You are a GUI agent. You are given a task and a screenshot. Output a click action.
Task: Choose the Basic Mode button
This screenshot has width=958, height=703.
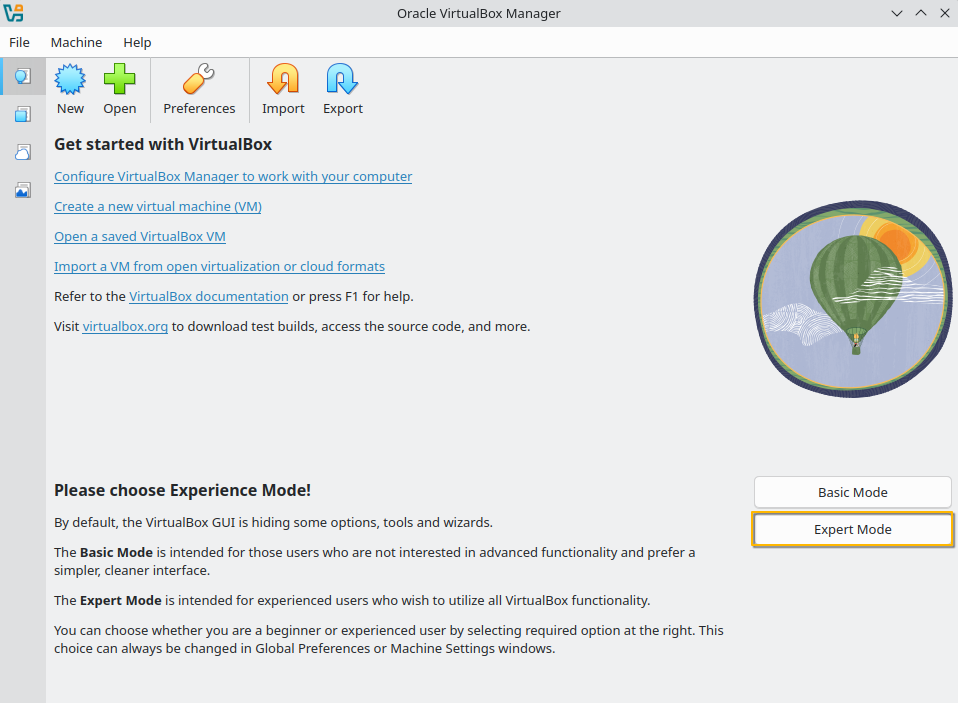click(x=852, y=492)
